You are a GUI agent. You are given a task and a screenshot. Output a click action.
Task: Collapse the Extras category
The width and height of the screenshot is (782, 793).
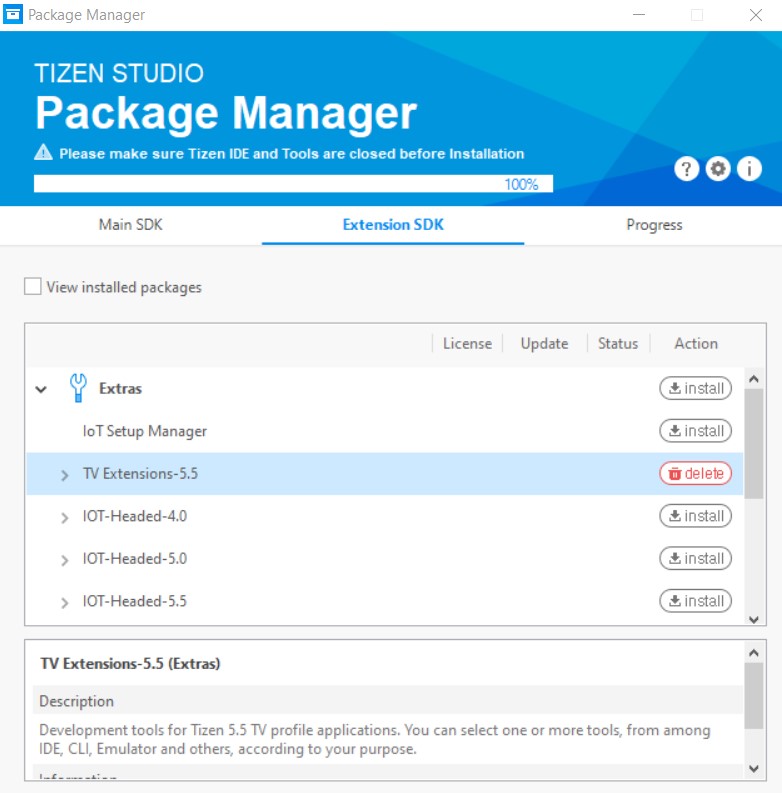[x=41, y=389]
